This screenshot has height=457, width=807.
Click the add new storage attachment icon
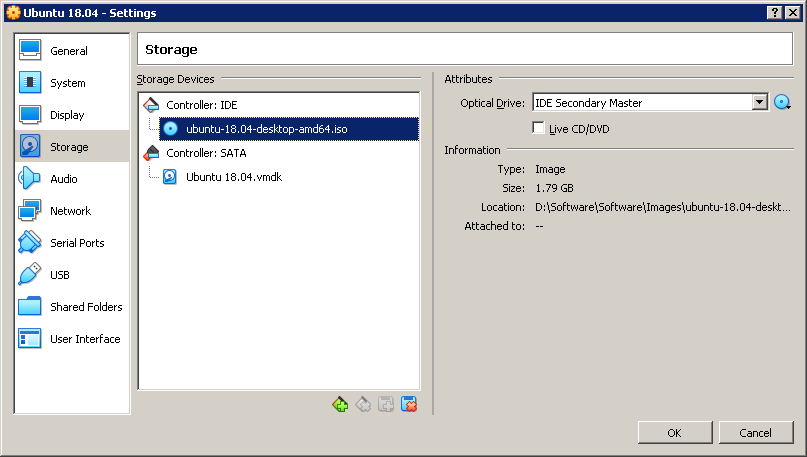click(x=386, y=405)
